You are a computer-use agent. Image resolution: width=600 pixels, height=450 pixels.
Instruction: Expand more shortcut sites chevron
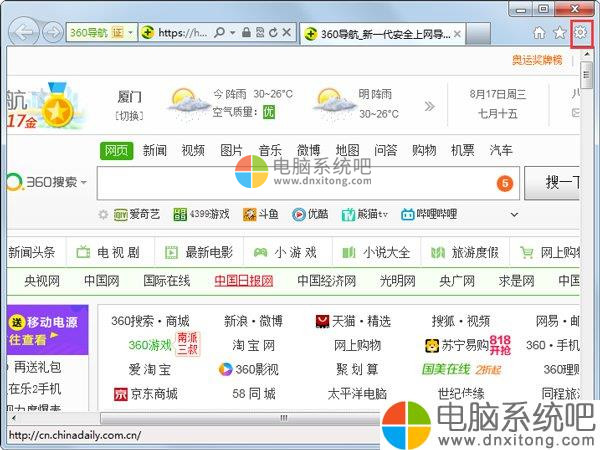(514, 214)
